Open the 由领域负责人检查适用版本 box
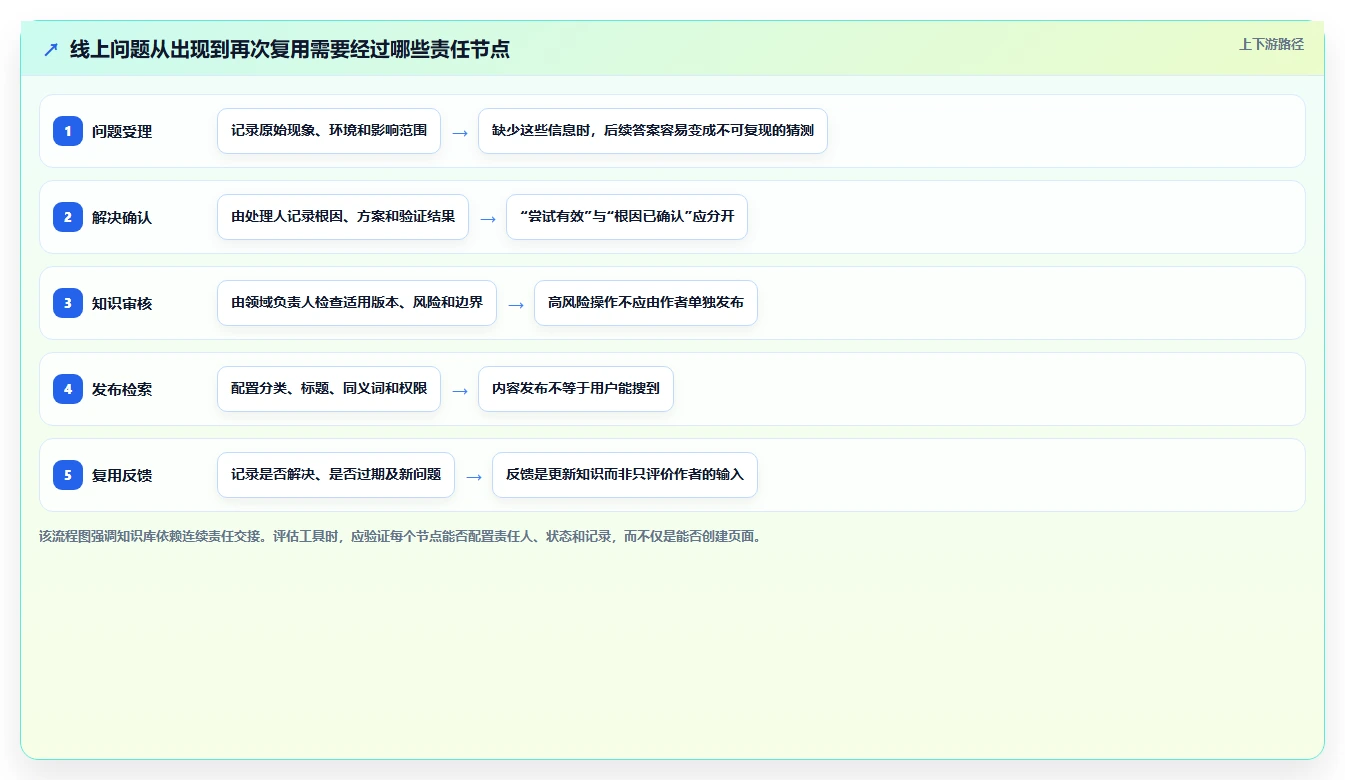 click(357, 303)
